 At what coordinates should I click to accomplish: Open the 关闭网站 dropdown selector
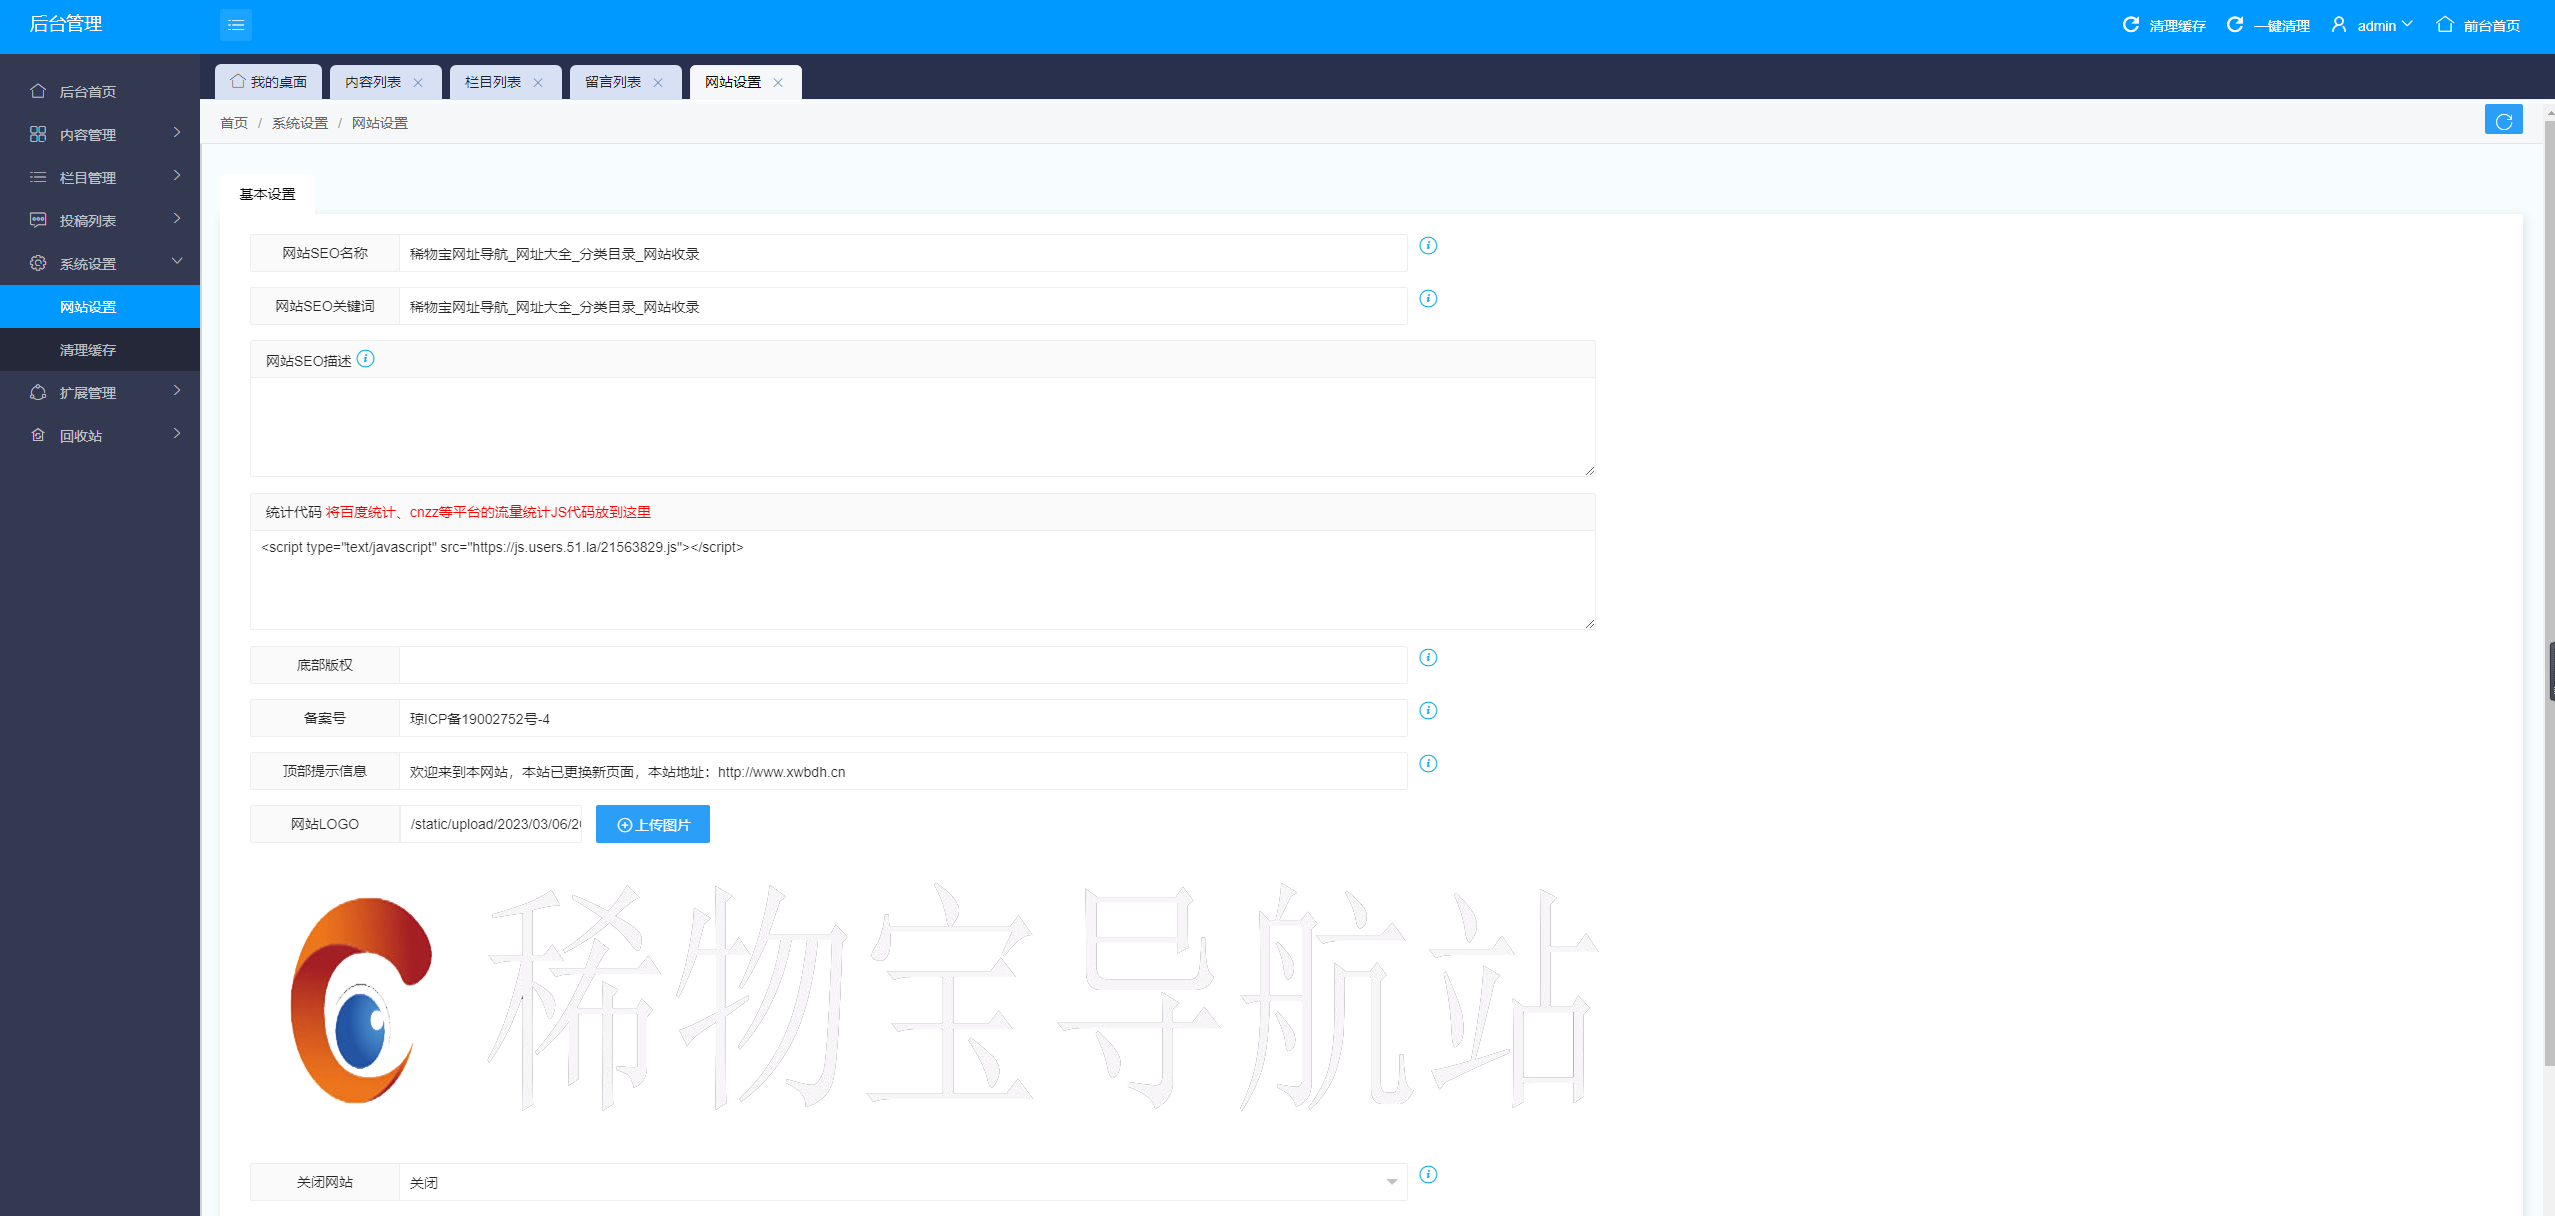tap(903, 1182)
